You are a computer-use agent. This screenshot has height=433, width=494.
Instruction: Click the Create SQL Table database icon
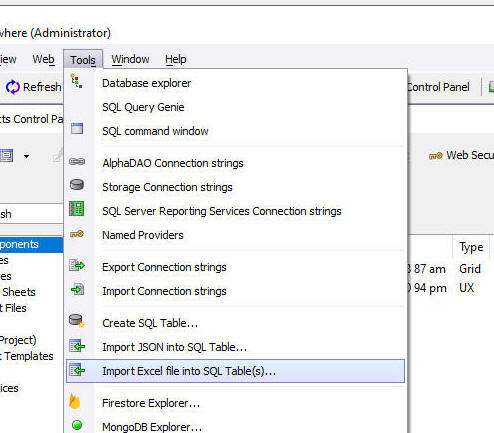click(77, 321)
